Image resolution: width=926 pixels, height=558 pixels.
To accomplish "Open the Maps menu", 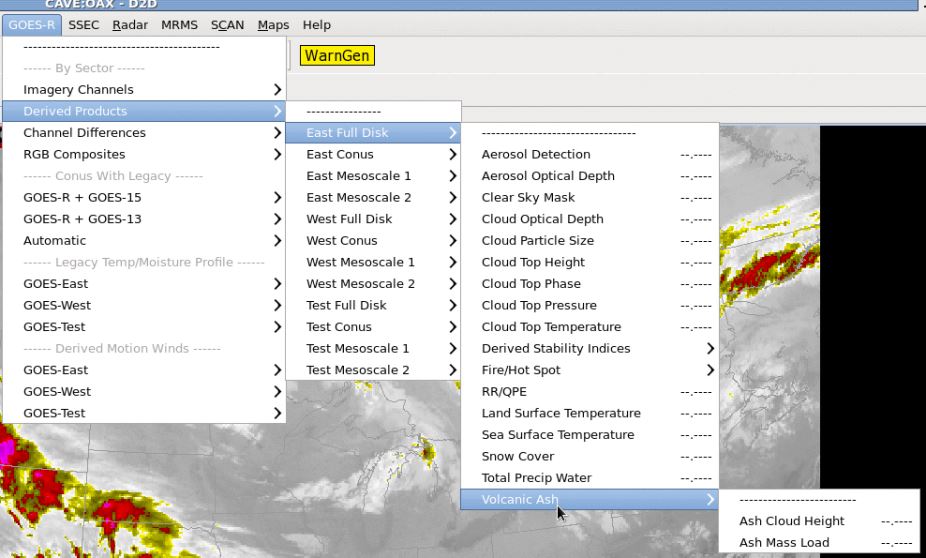I will pos(273,25).
